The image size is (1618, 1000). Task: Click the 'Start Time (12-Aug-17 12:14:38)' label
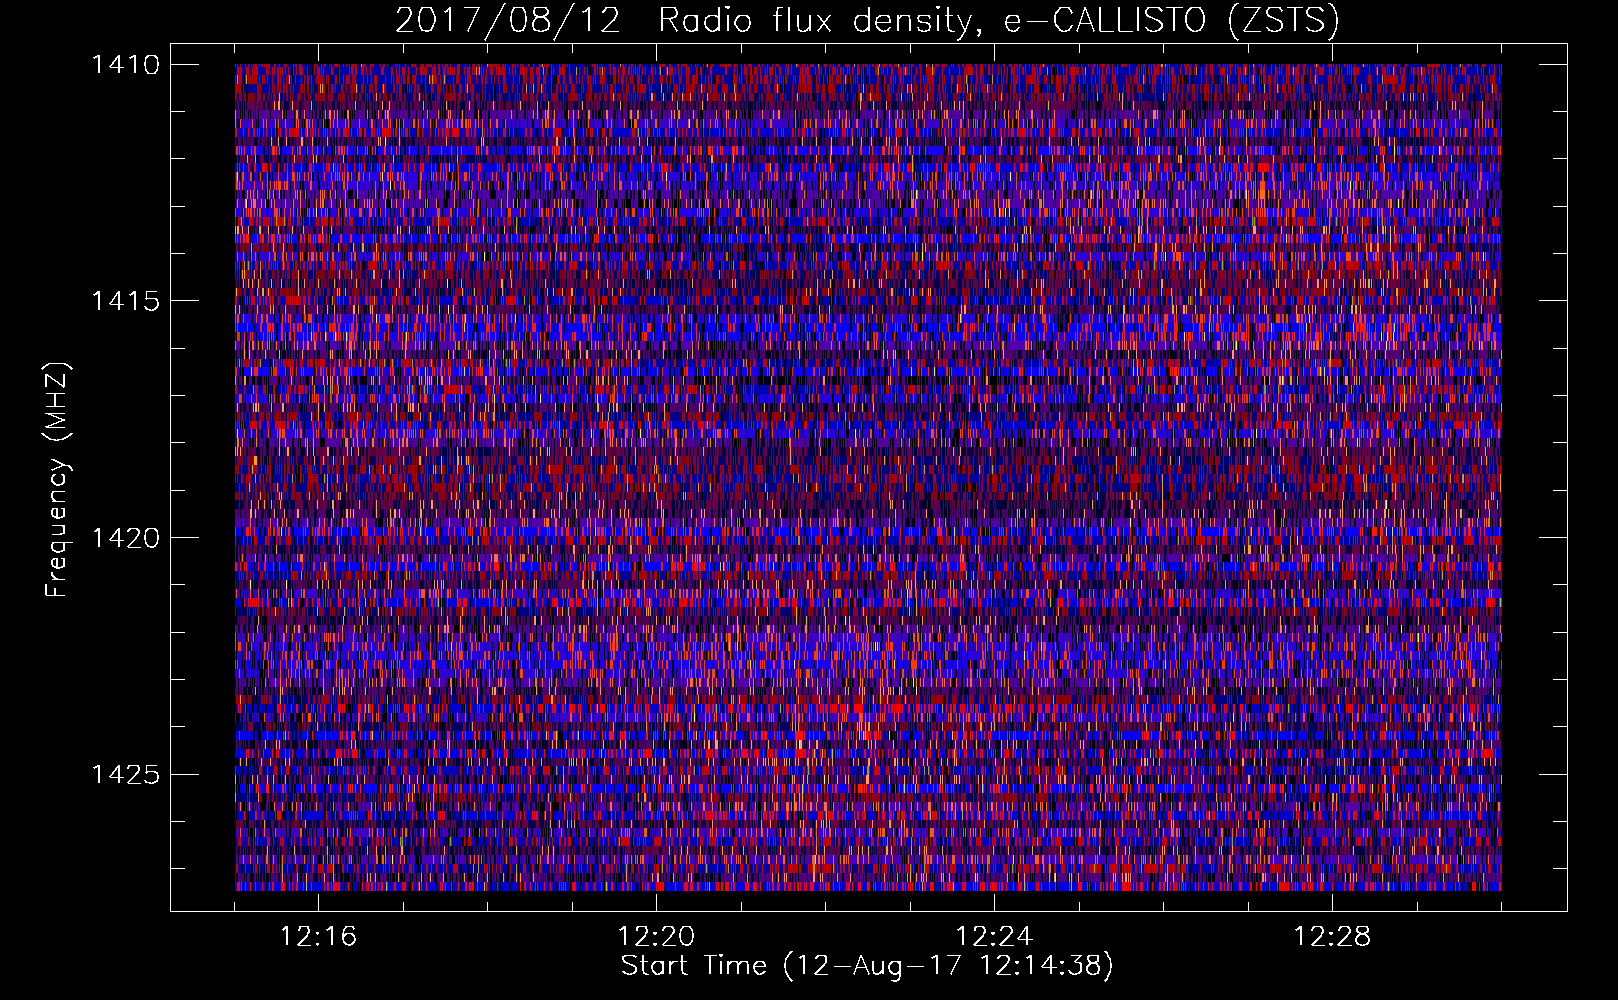coord(867,966)
